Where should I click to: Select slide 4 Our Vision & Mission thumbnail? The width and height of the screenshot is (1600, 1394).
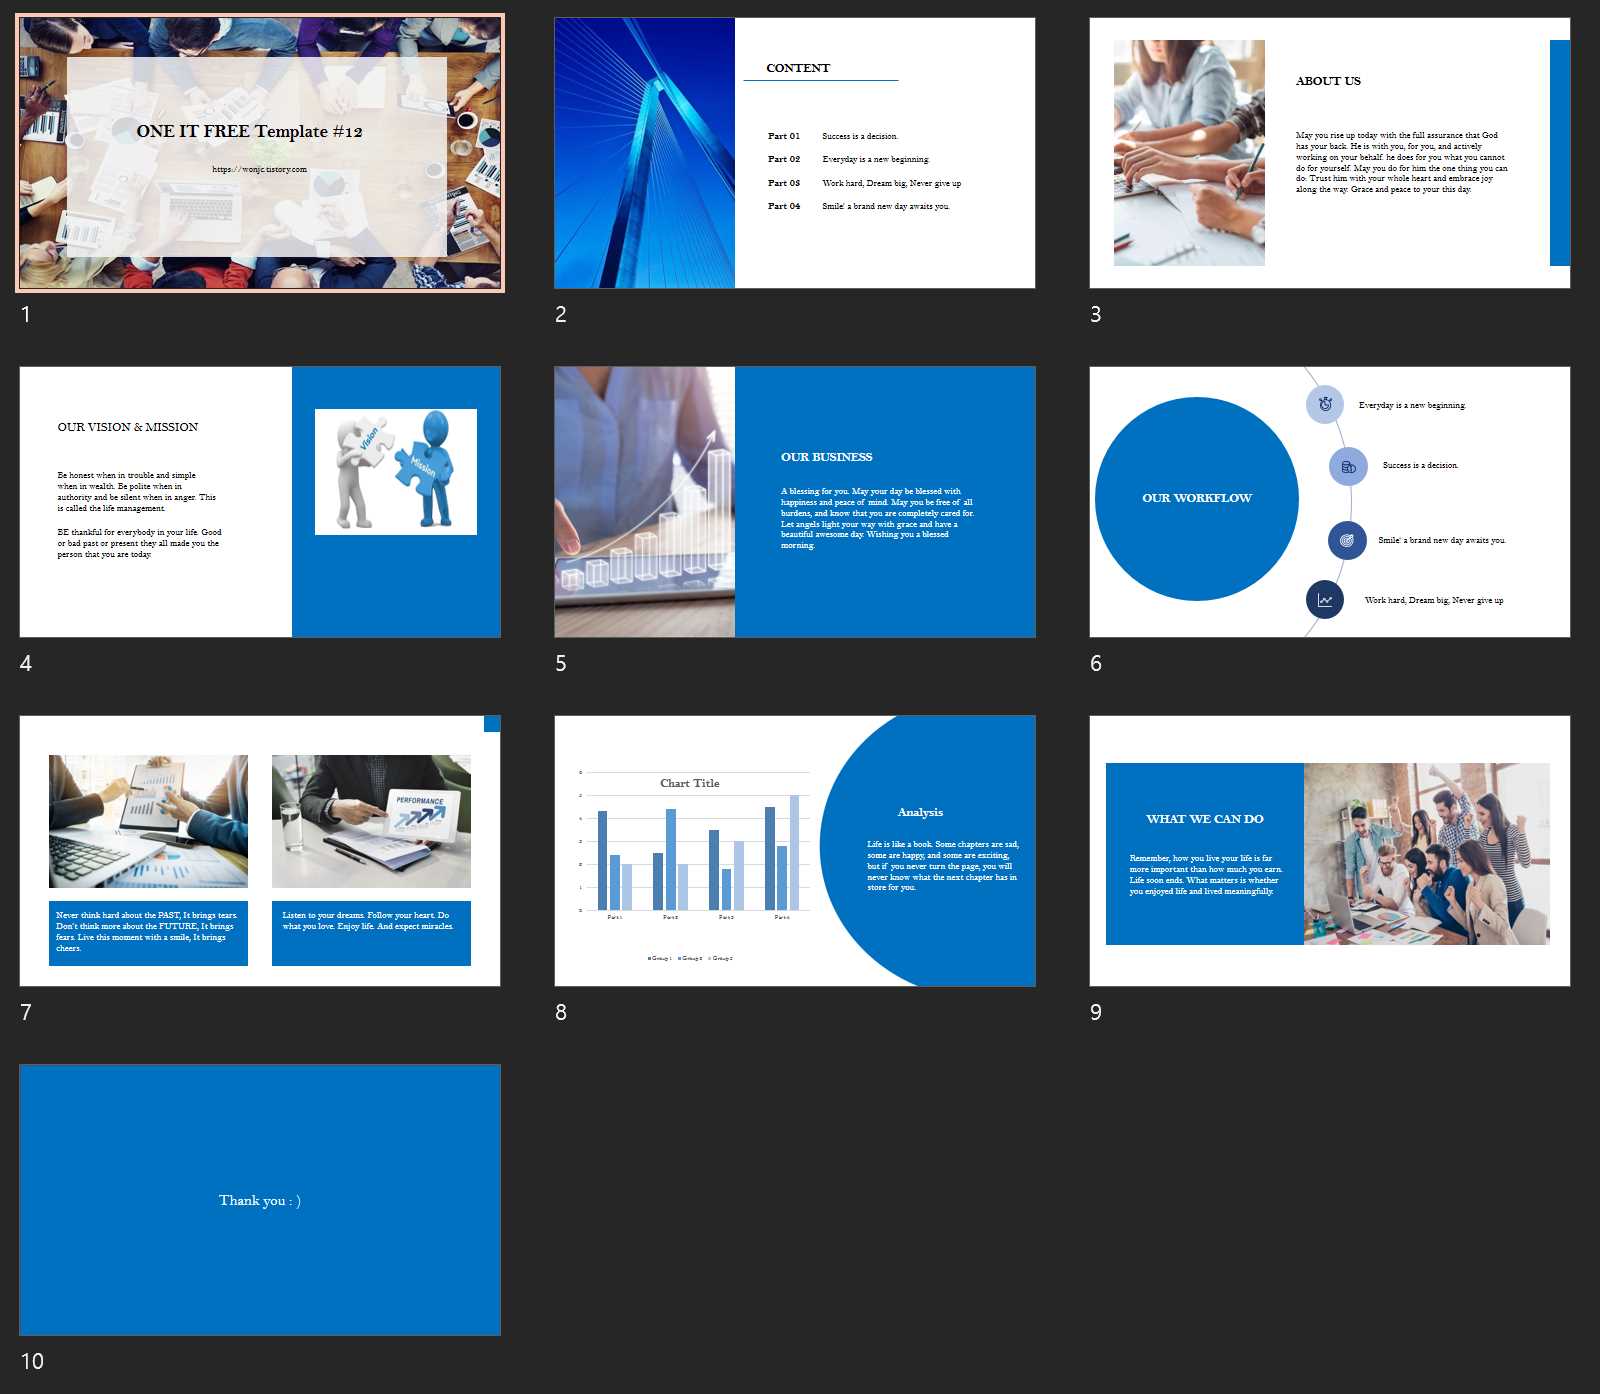[x=260, y=502]
